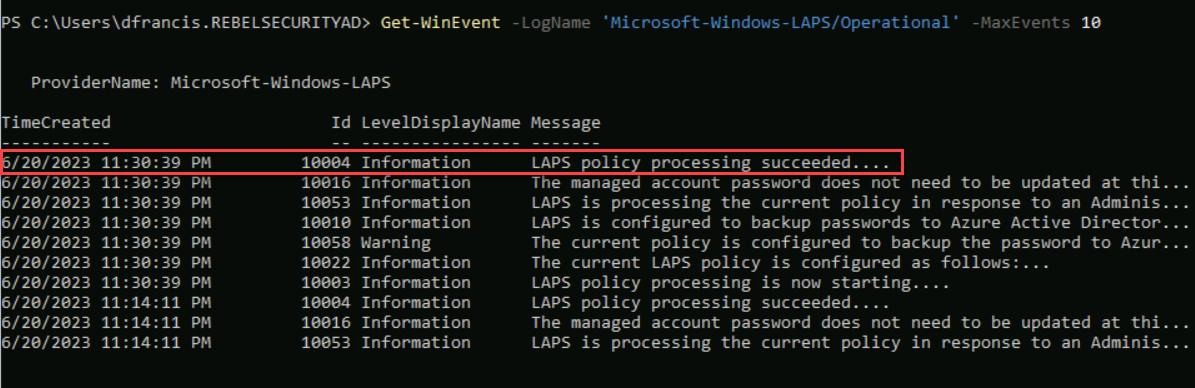Click the 'LAPS policy processing succeeded' message in red box
Viewport: 1195px width, 388px height.
(x=710, y=162)
